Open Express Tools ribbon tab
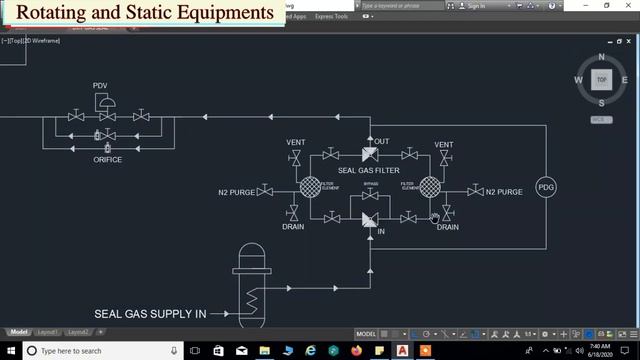Screen dimensions: 640x360 coord(331,16)
